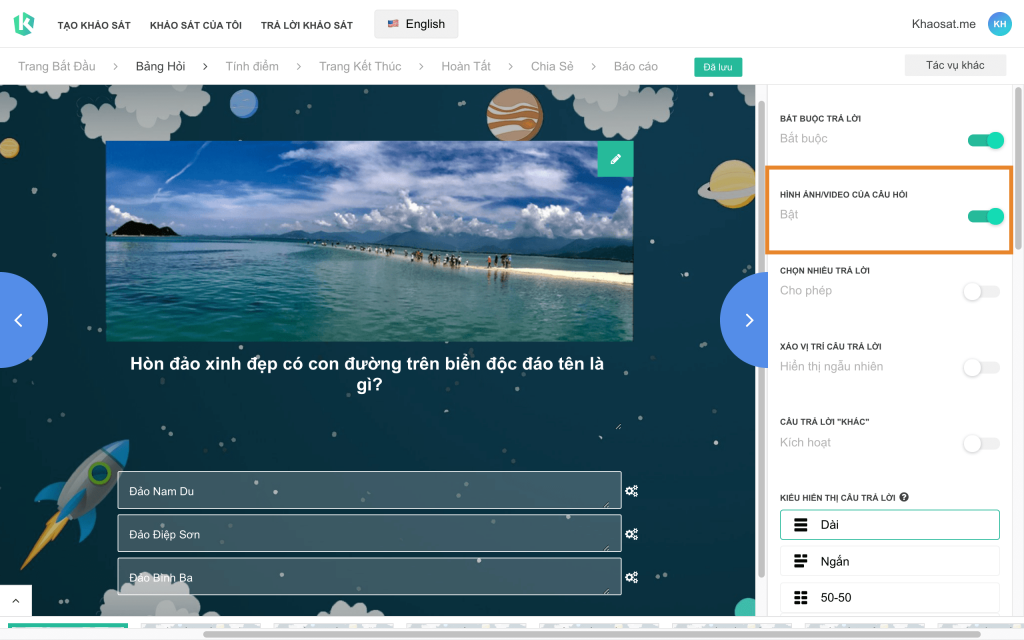Open Tác vụ khác dropdown
The width and height of the screenshot is (1024, 640).
(x=955, y=65)
